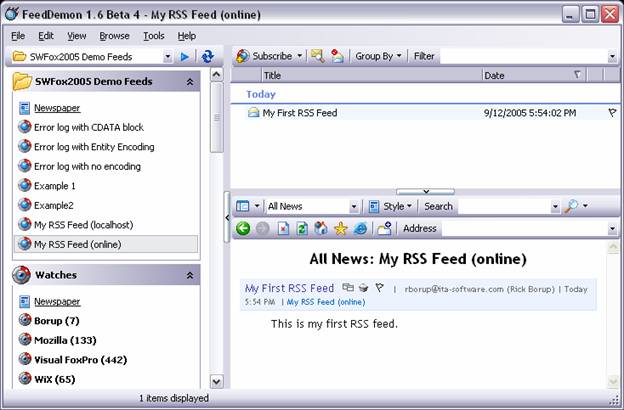Open the My First RSS Feed headline link
This screenshot has width=624, height=410.
(x=289, y=288)
